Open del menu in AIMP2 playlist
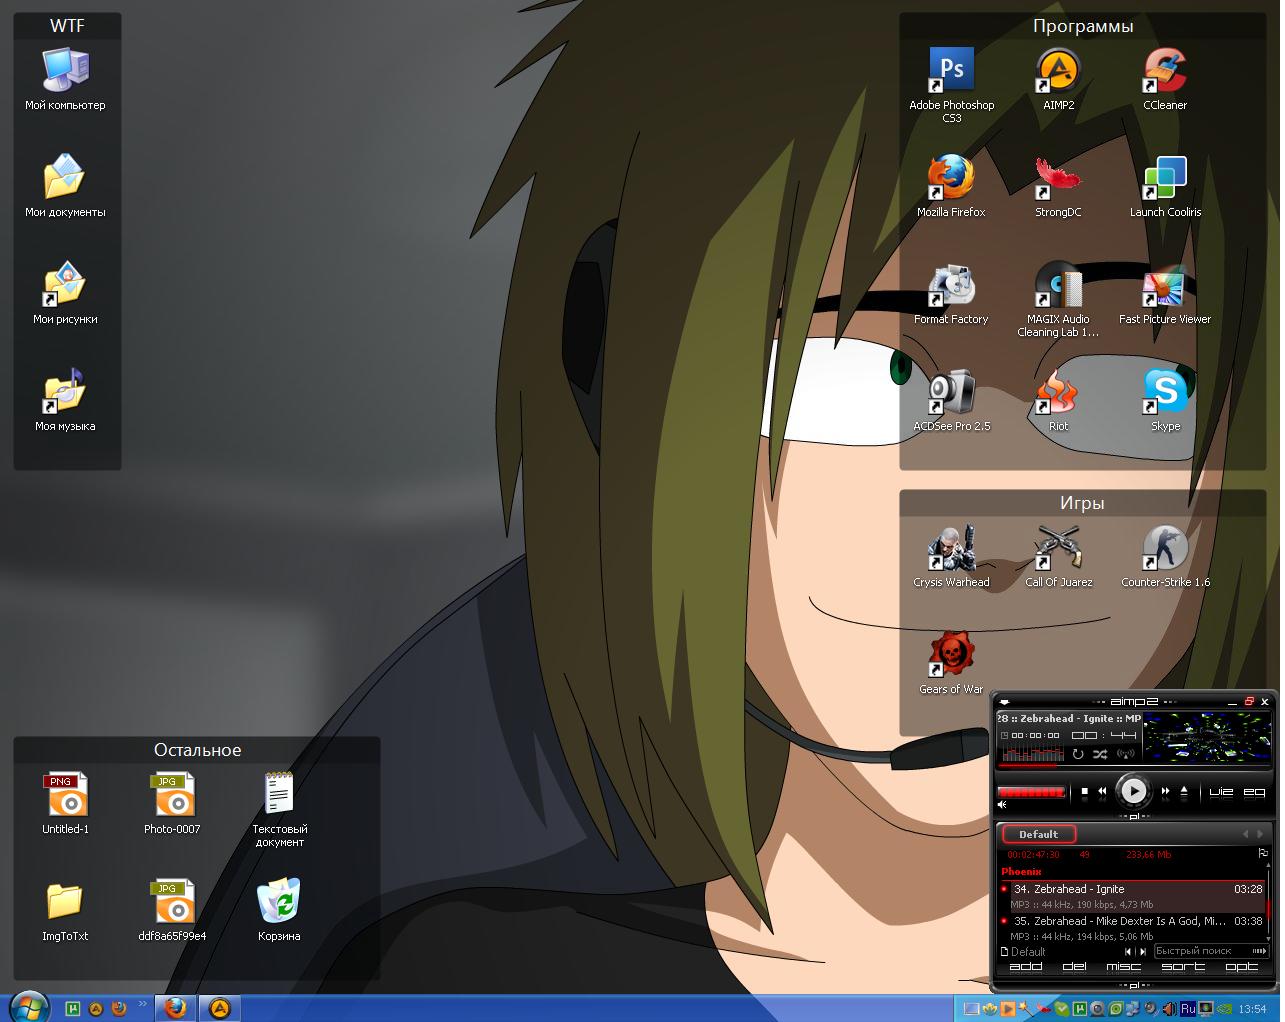The image size is (1285, 1022). (1075, 966)
